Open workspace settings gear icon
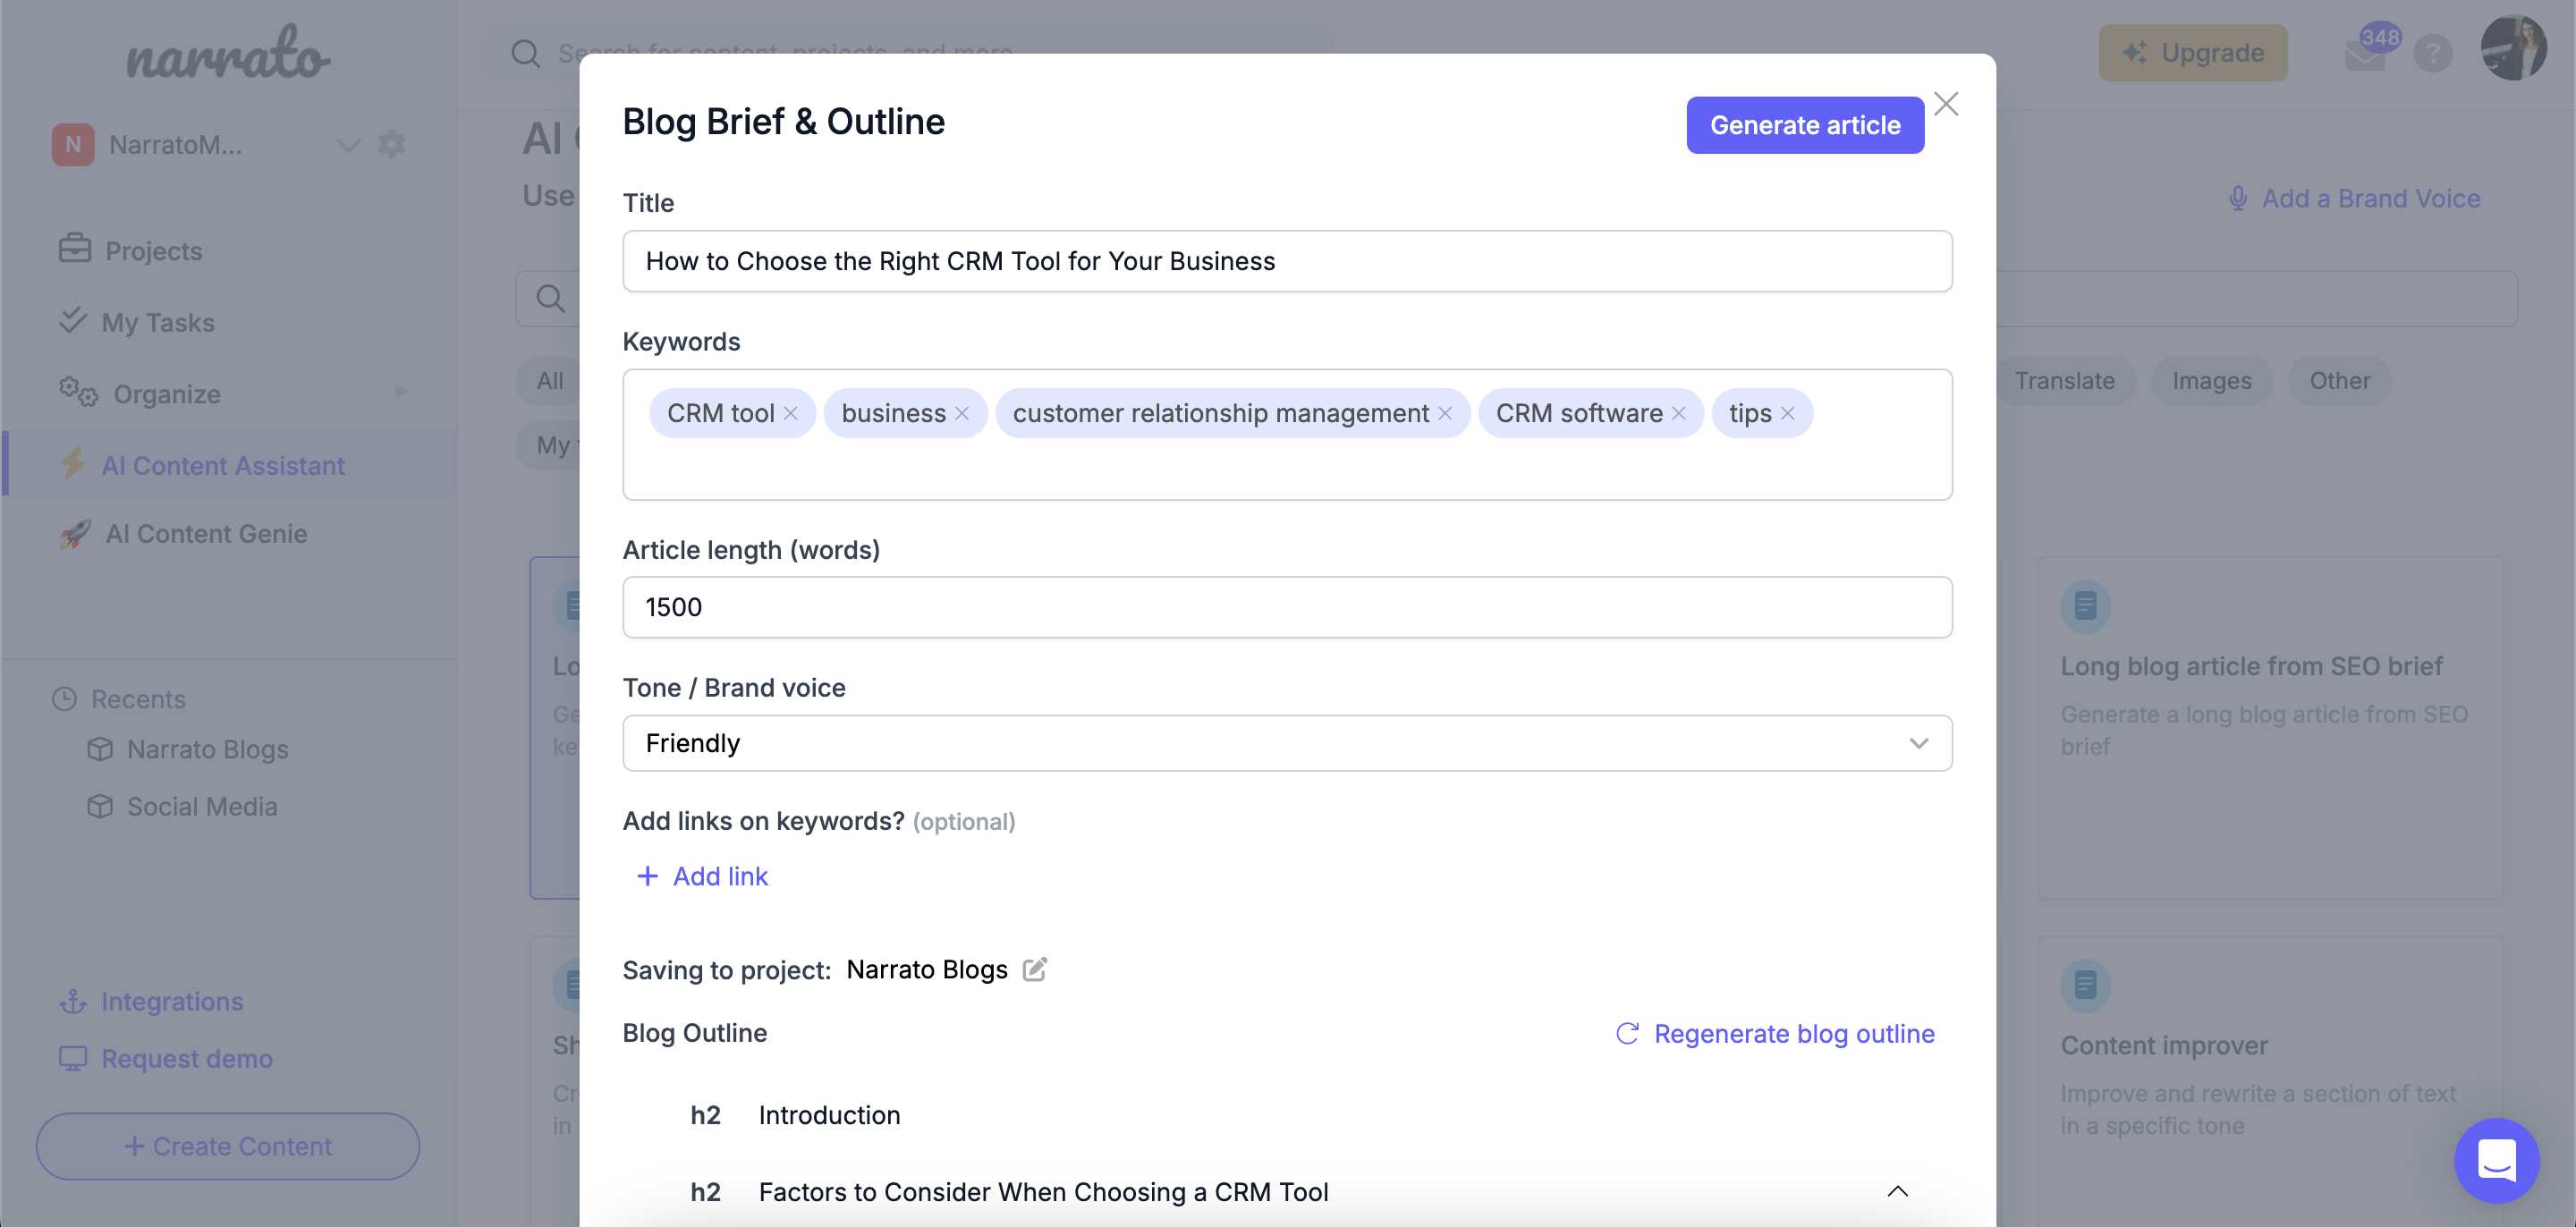The width and height of the screenshot is (2576, 1227). pyautogui.click(x=392, y=144)
